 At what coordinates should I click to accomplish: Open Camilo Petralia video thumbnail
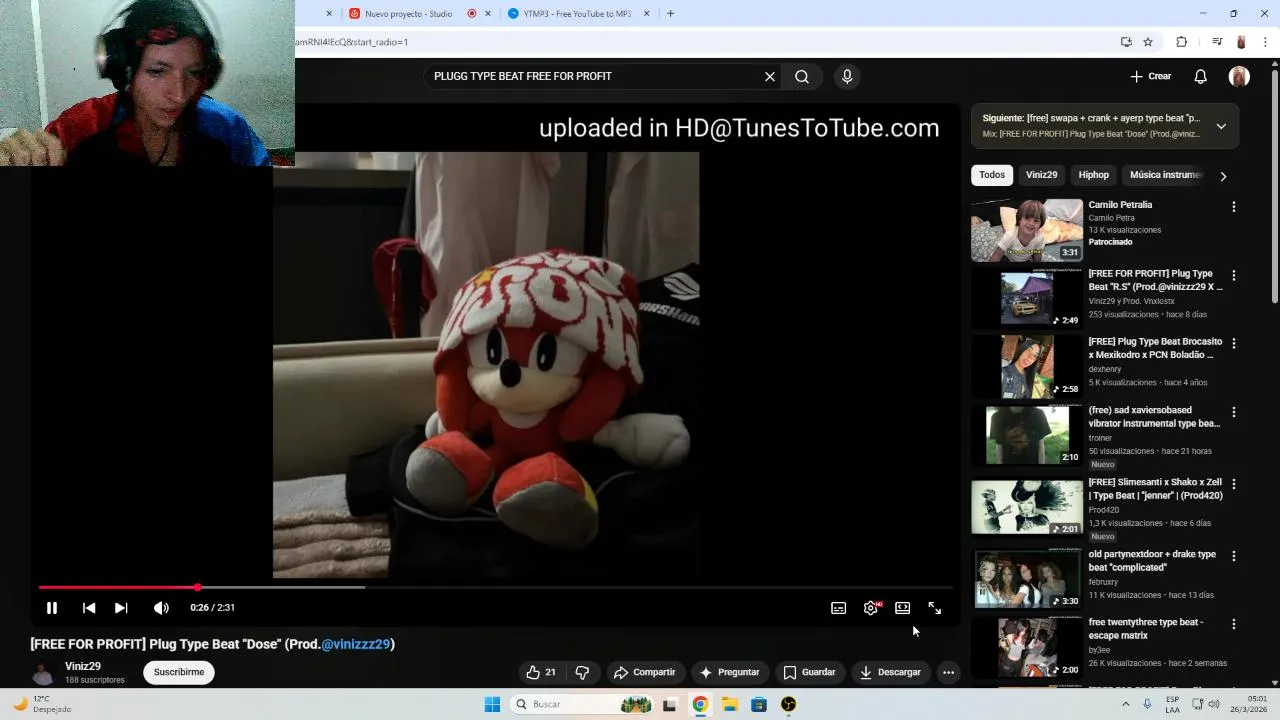1027,230
